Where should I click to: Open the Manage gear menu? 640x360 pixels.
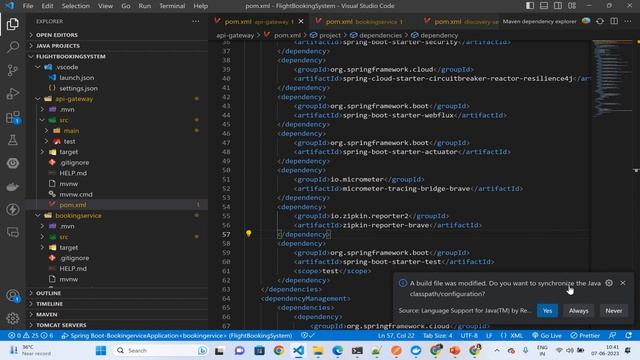[13, 318]
